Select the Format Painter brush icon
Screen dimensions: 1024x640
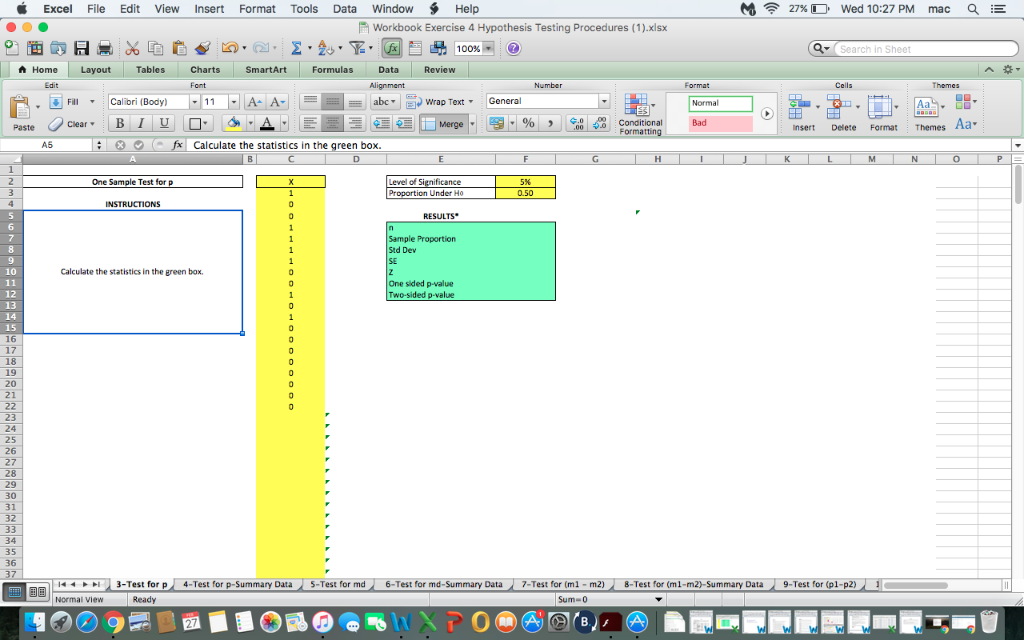tap(201, 46)
